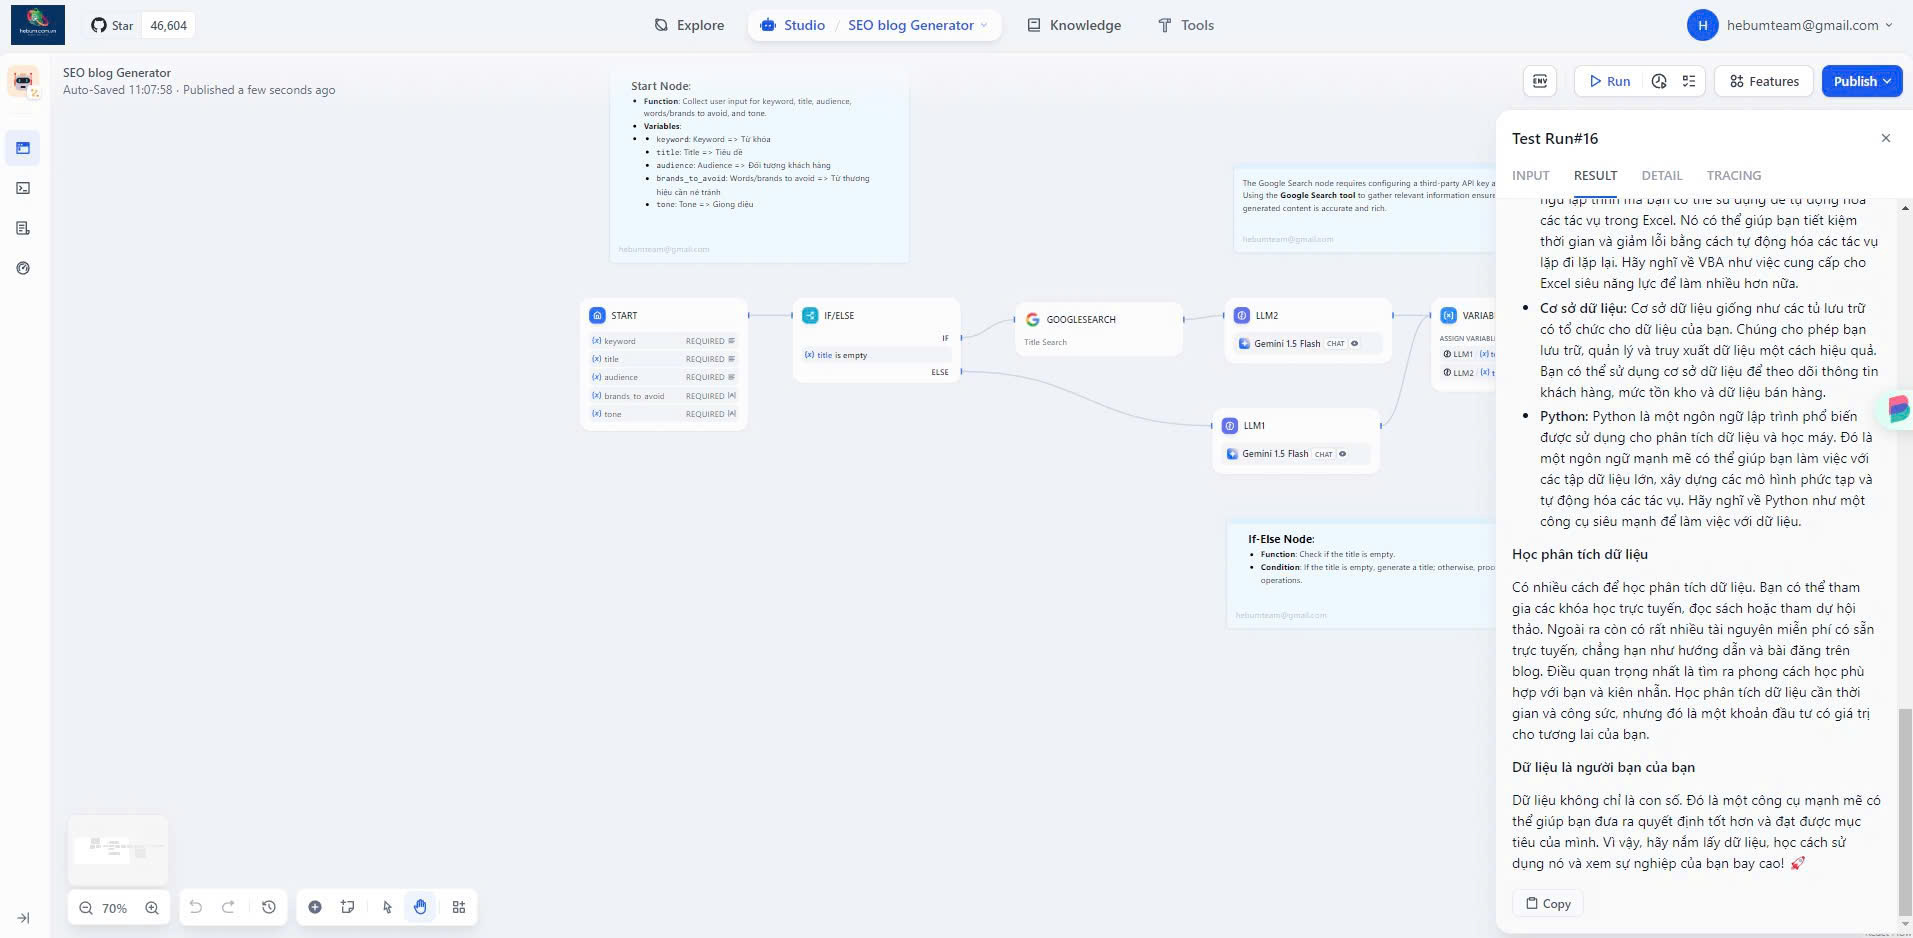Add a note to the canvas

pyautogui.click(x=348, y=907)
